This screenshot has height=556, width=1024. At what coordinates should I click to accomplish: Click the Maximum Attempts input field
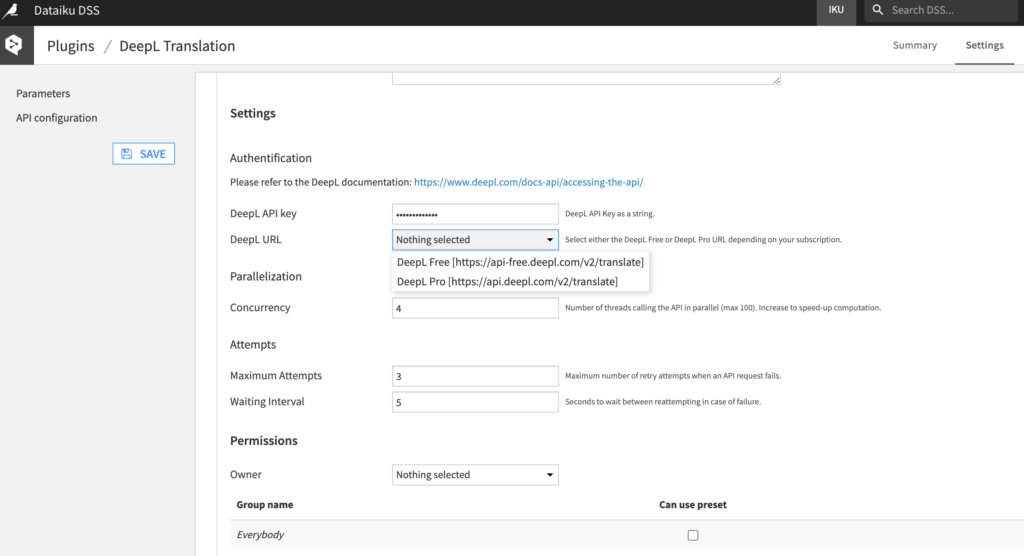[x=475, y=376]
